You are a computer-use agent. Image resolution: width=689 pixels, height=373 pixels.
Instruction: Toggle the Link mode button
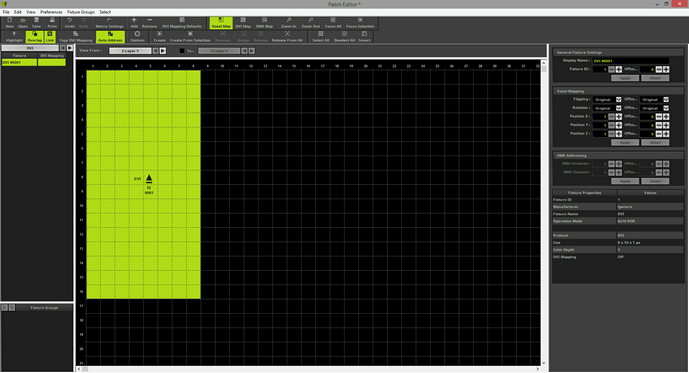point(50,36)
